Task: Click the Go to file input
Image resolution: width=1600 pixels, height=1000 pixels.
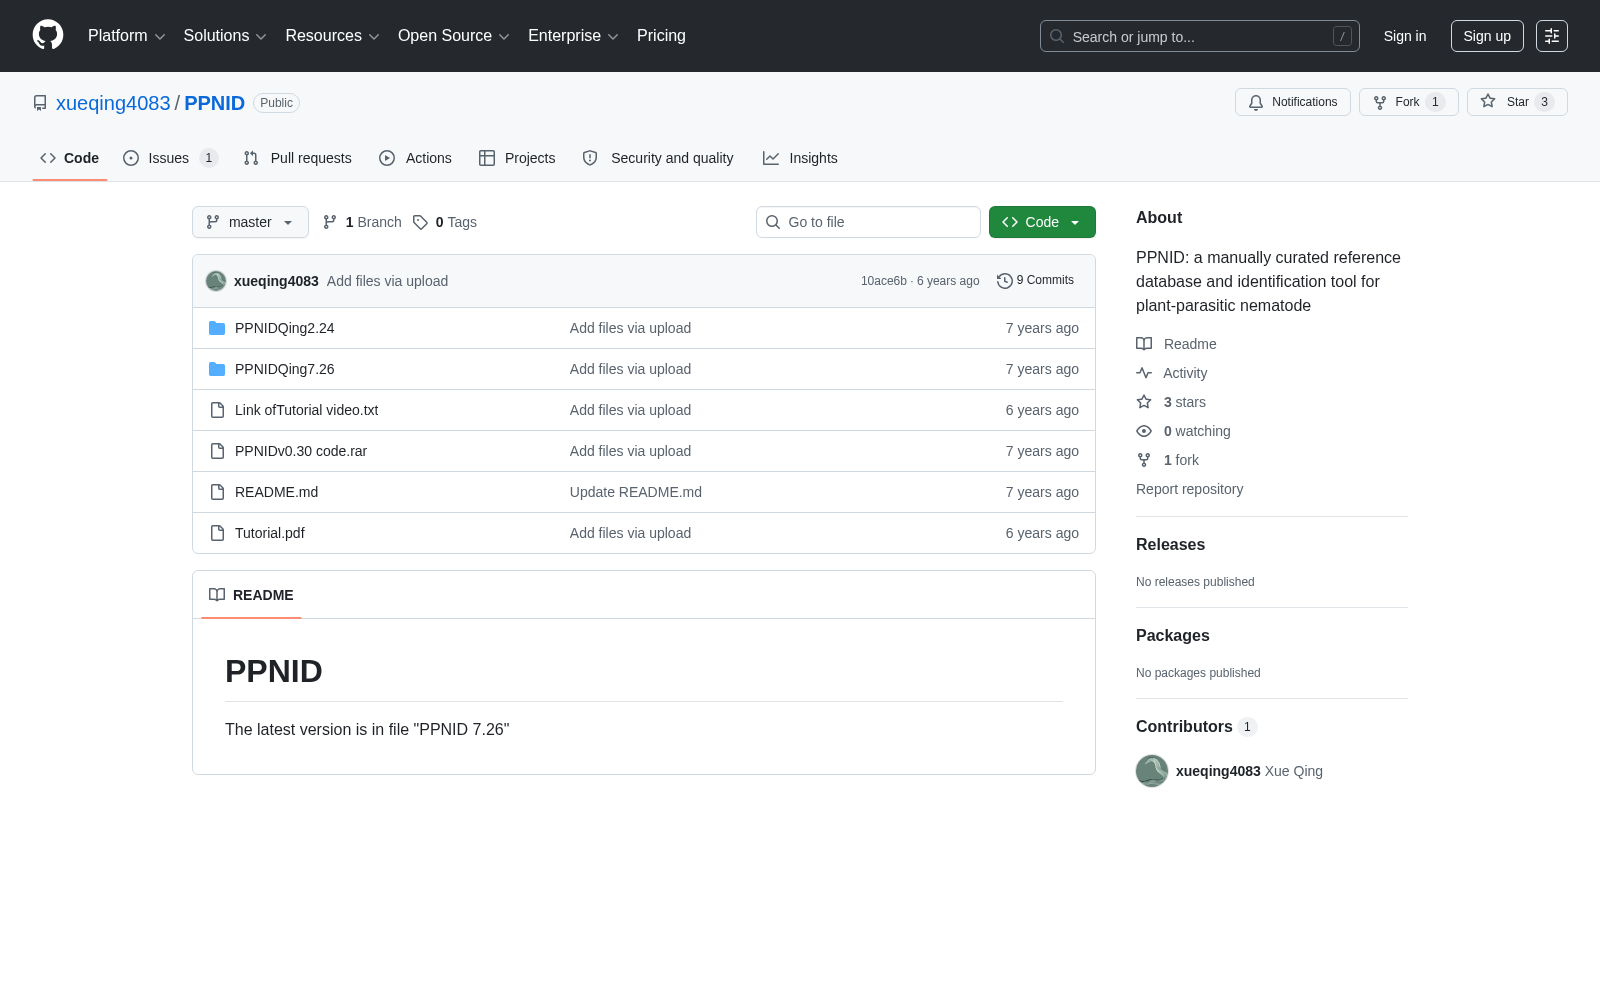Action: click(x=868, y=222)
